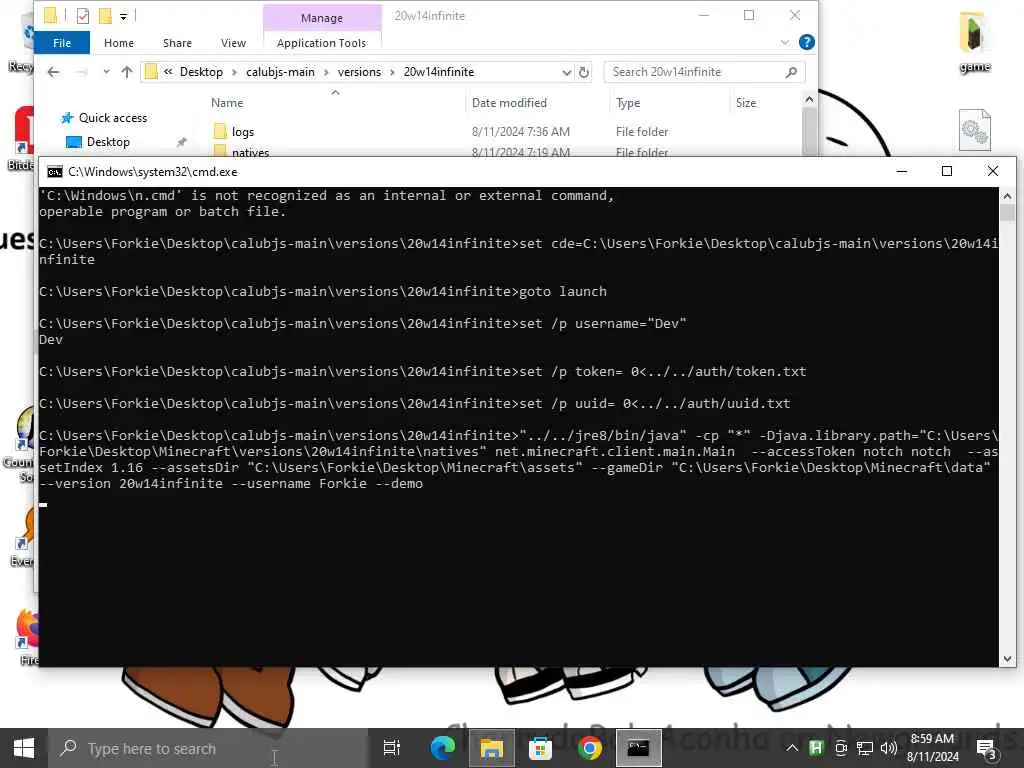Sort by Type column header
This screenshot has width=1024, height=768.
click(628, 103)
